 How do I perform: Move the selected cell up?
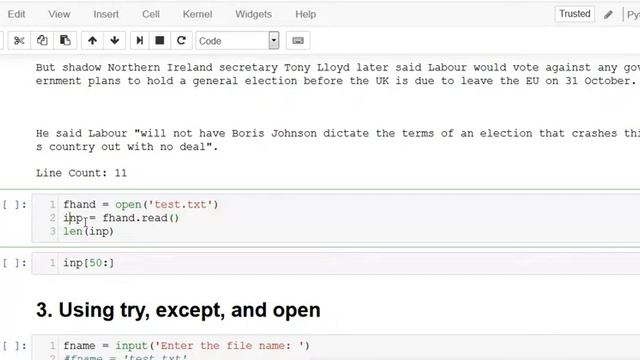(x=92, y=40)
